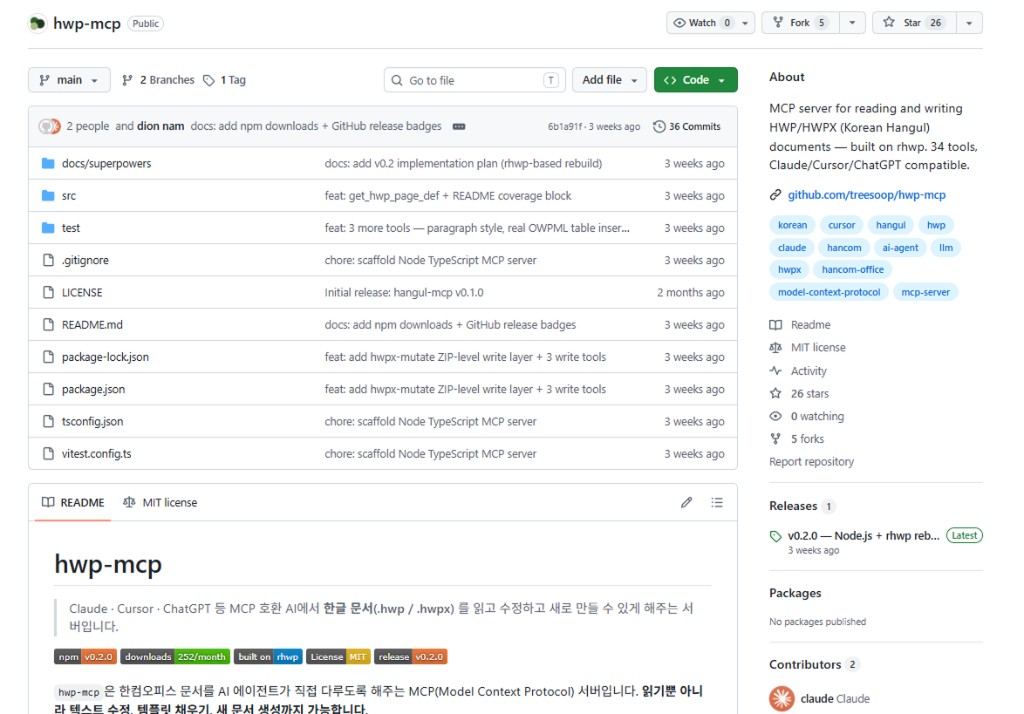This screenshot has width=1024, height=714.
Task: Expand the Fork options arrow
Action: [x=852, y=23]
